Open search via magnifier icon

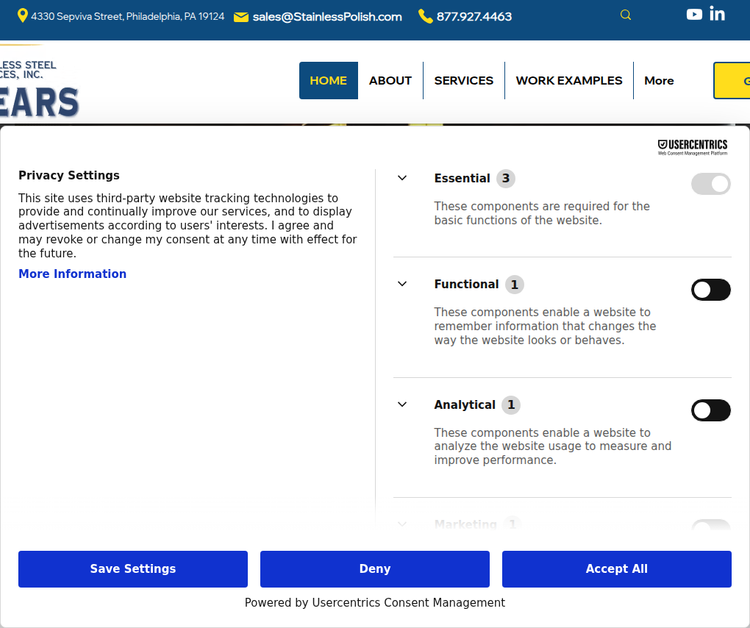coord(626,15)
